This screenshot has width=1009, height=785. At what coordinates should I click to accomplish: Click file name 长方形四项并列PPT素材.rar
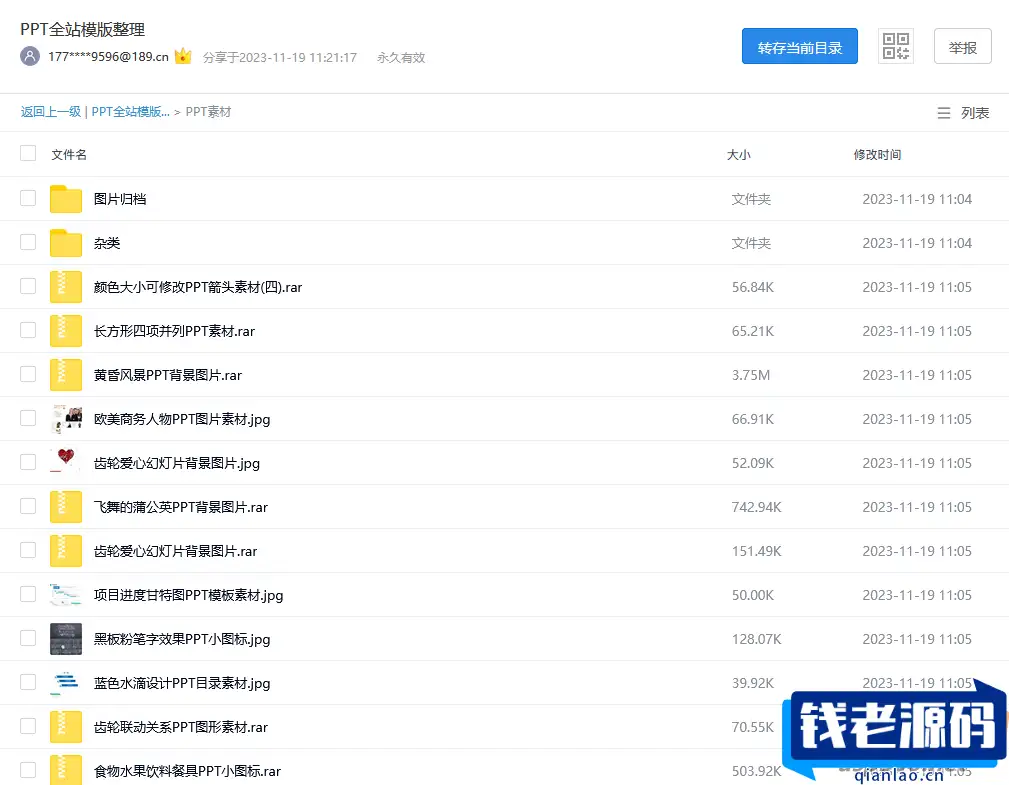click(x=174, y=331)
